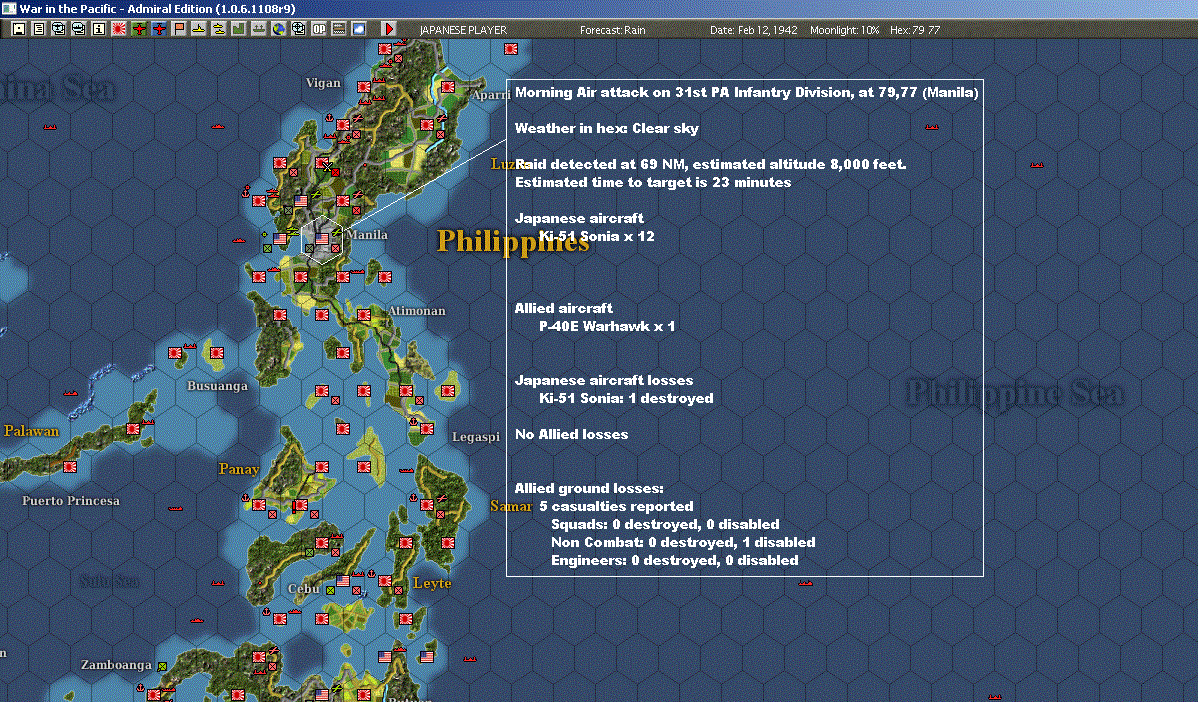Click the rising sun flag toolbar icon
Viewport: 1198px width, 702px height.
click(x=118, y=29)
